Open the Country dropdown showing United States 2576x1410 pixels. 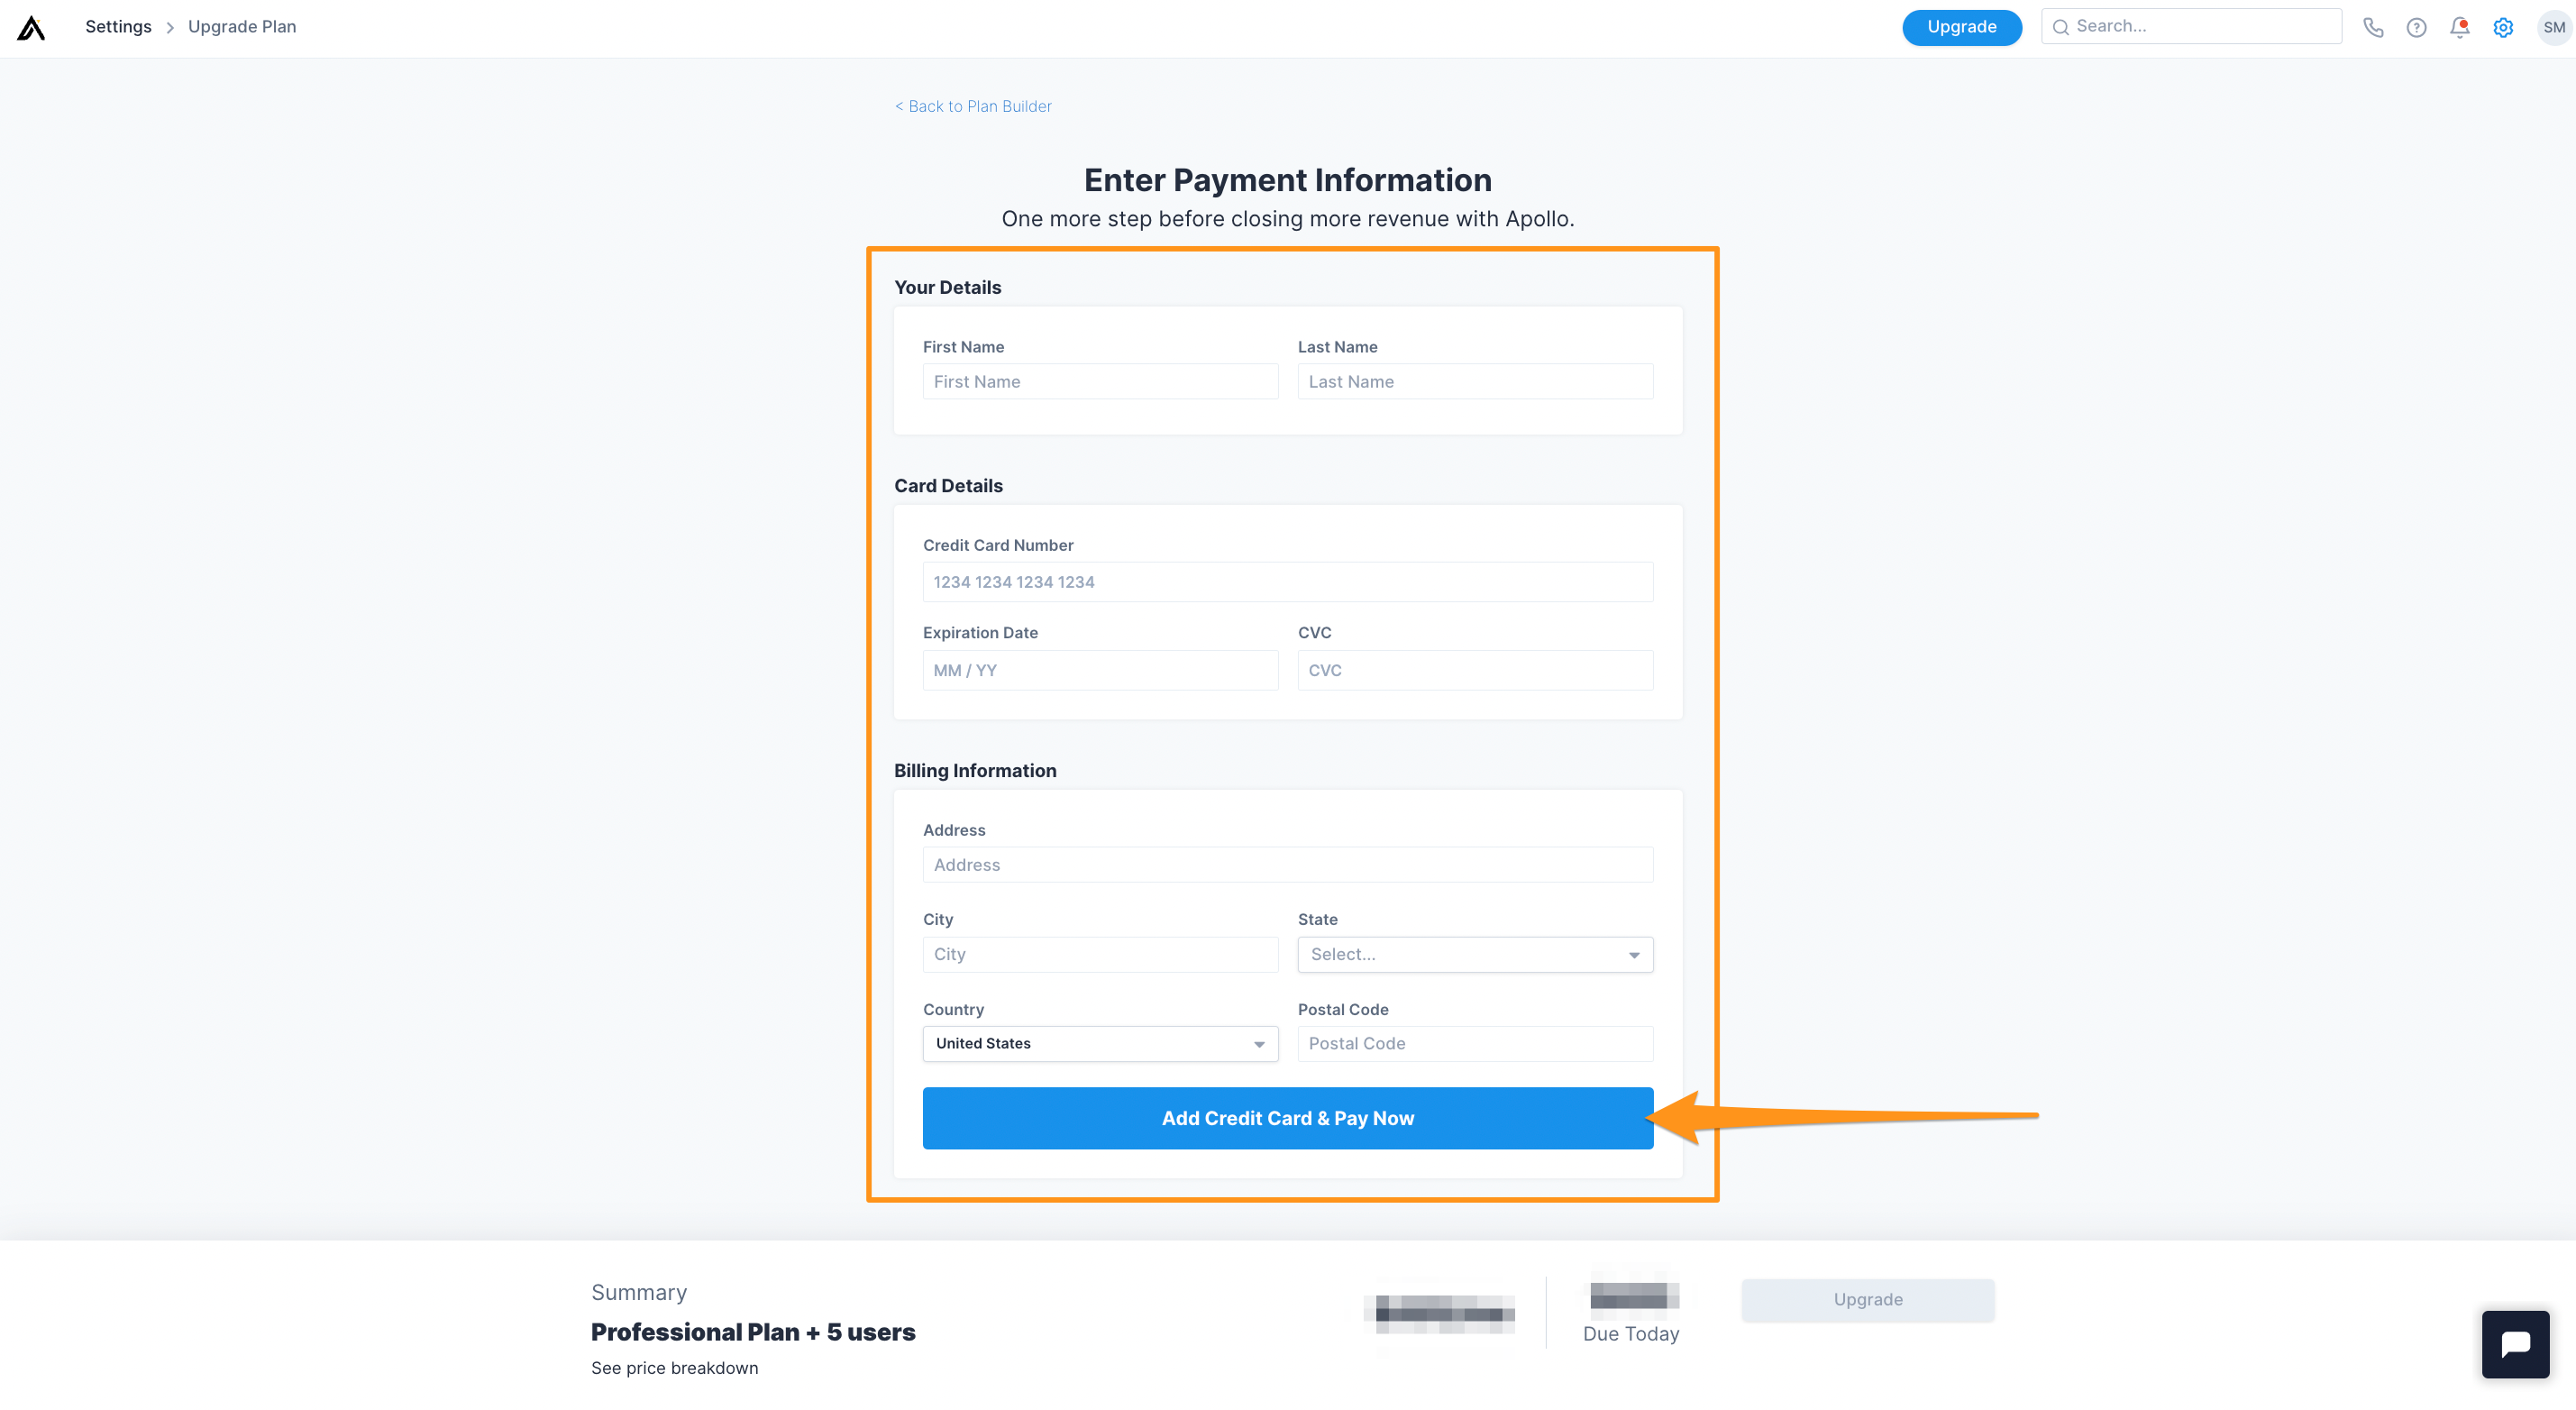(1100, 1043)
